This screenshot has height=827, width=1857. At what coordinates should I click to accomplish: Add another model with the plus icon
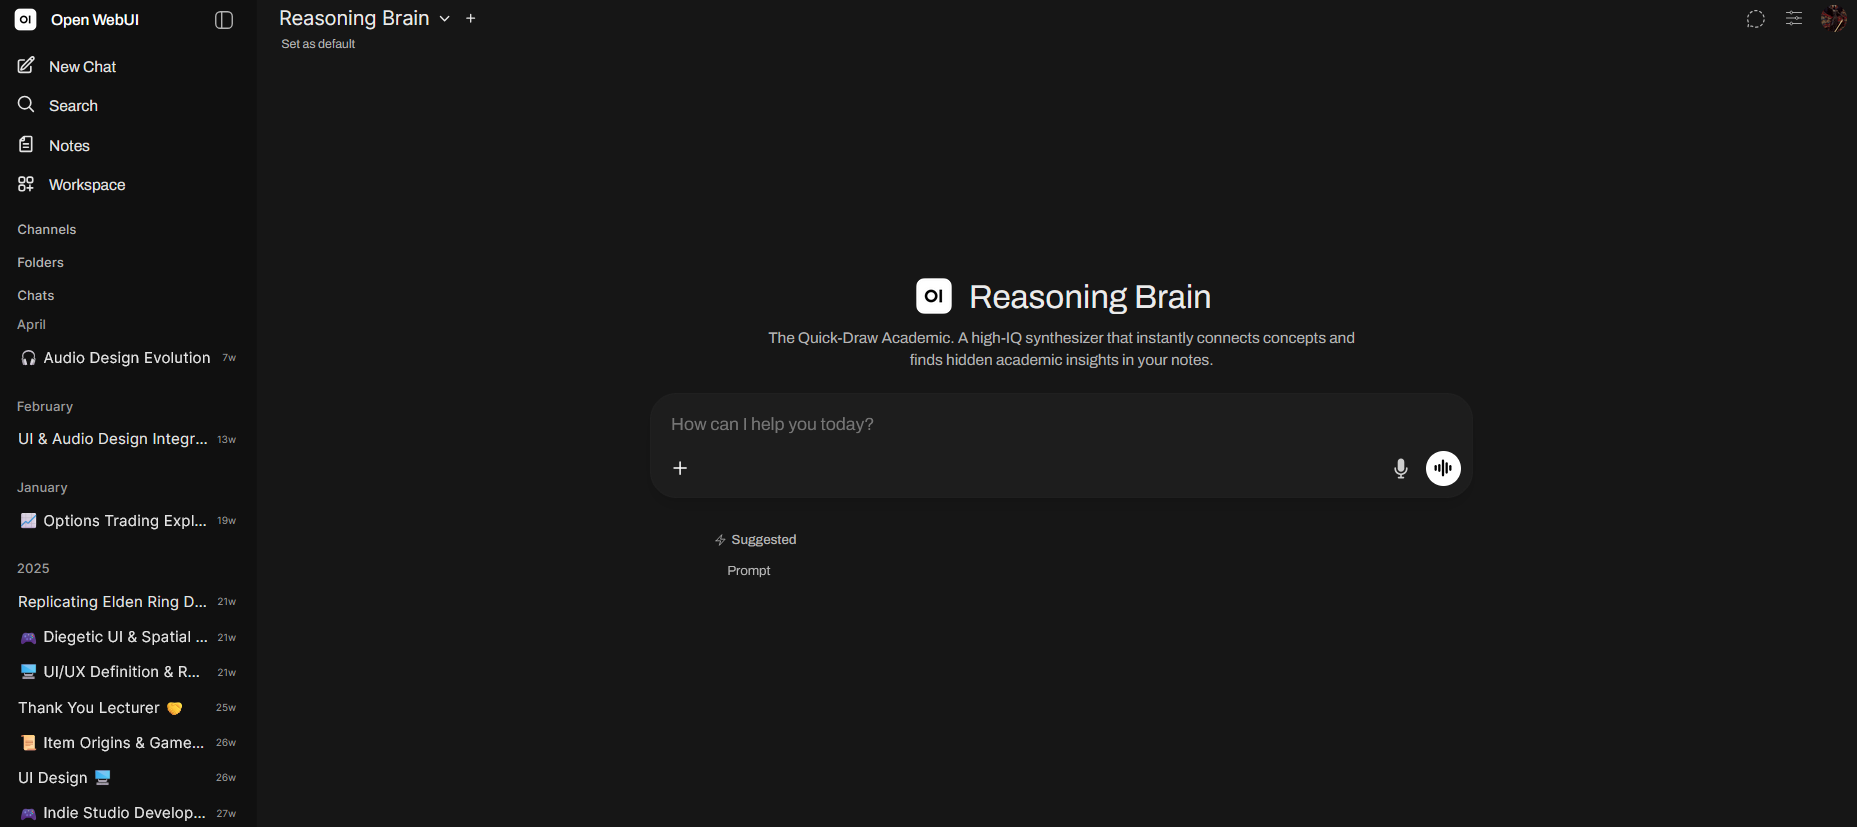(471, 18)
